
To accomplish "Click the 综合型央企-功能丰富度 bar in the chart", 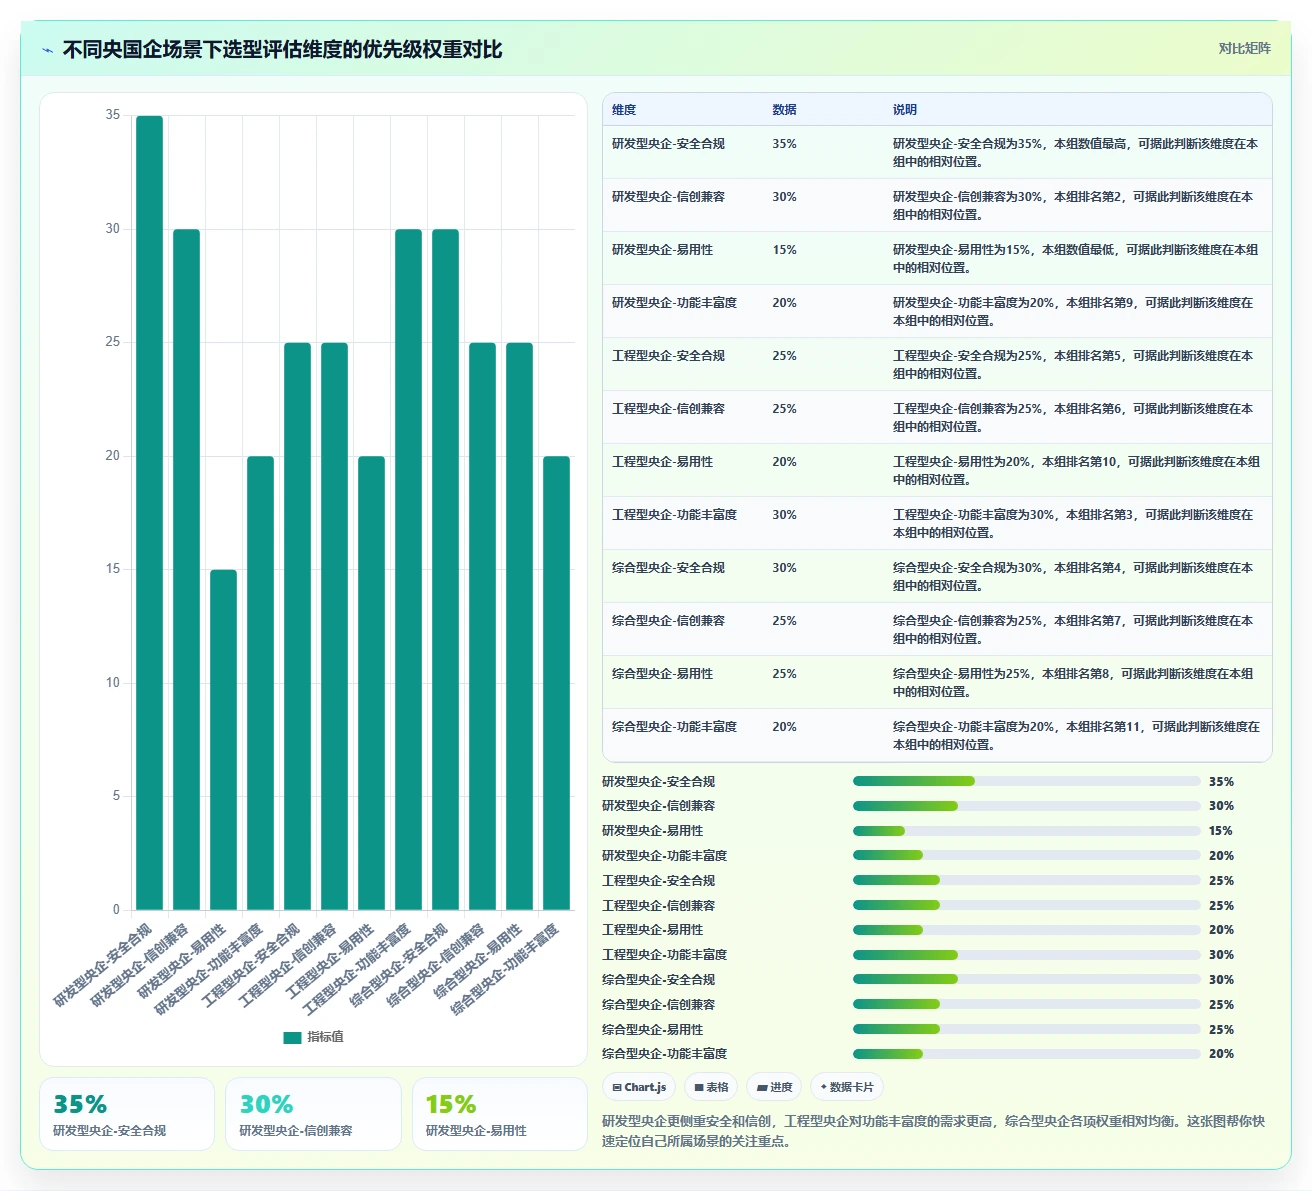I will coord(556,683).
